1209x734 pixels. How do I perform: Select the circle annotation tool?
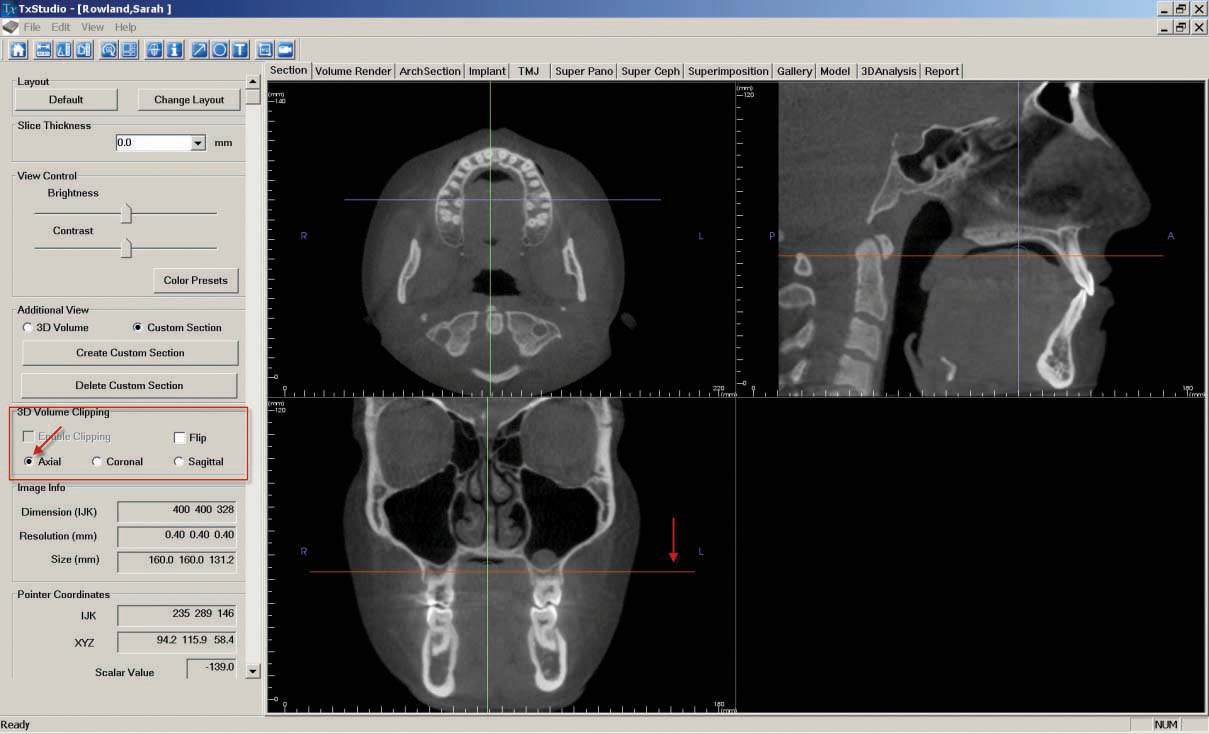point(220,49)
